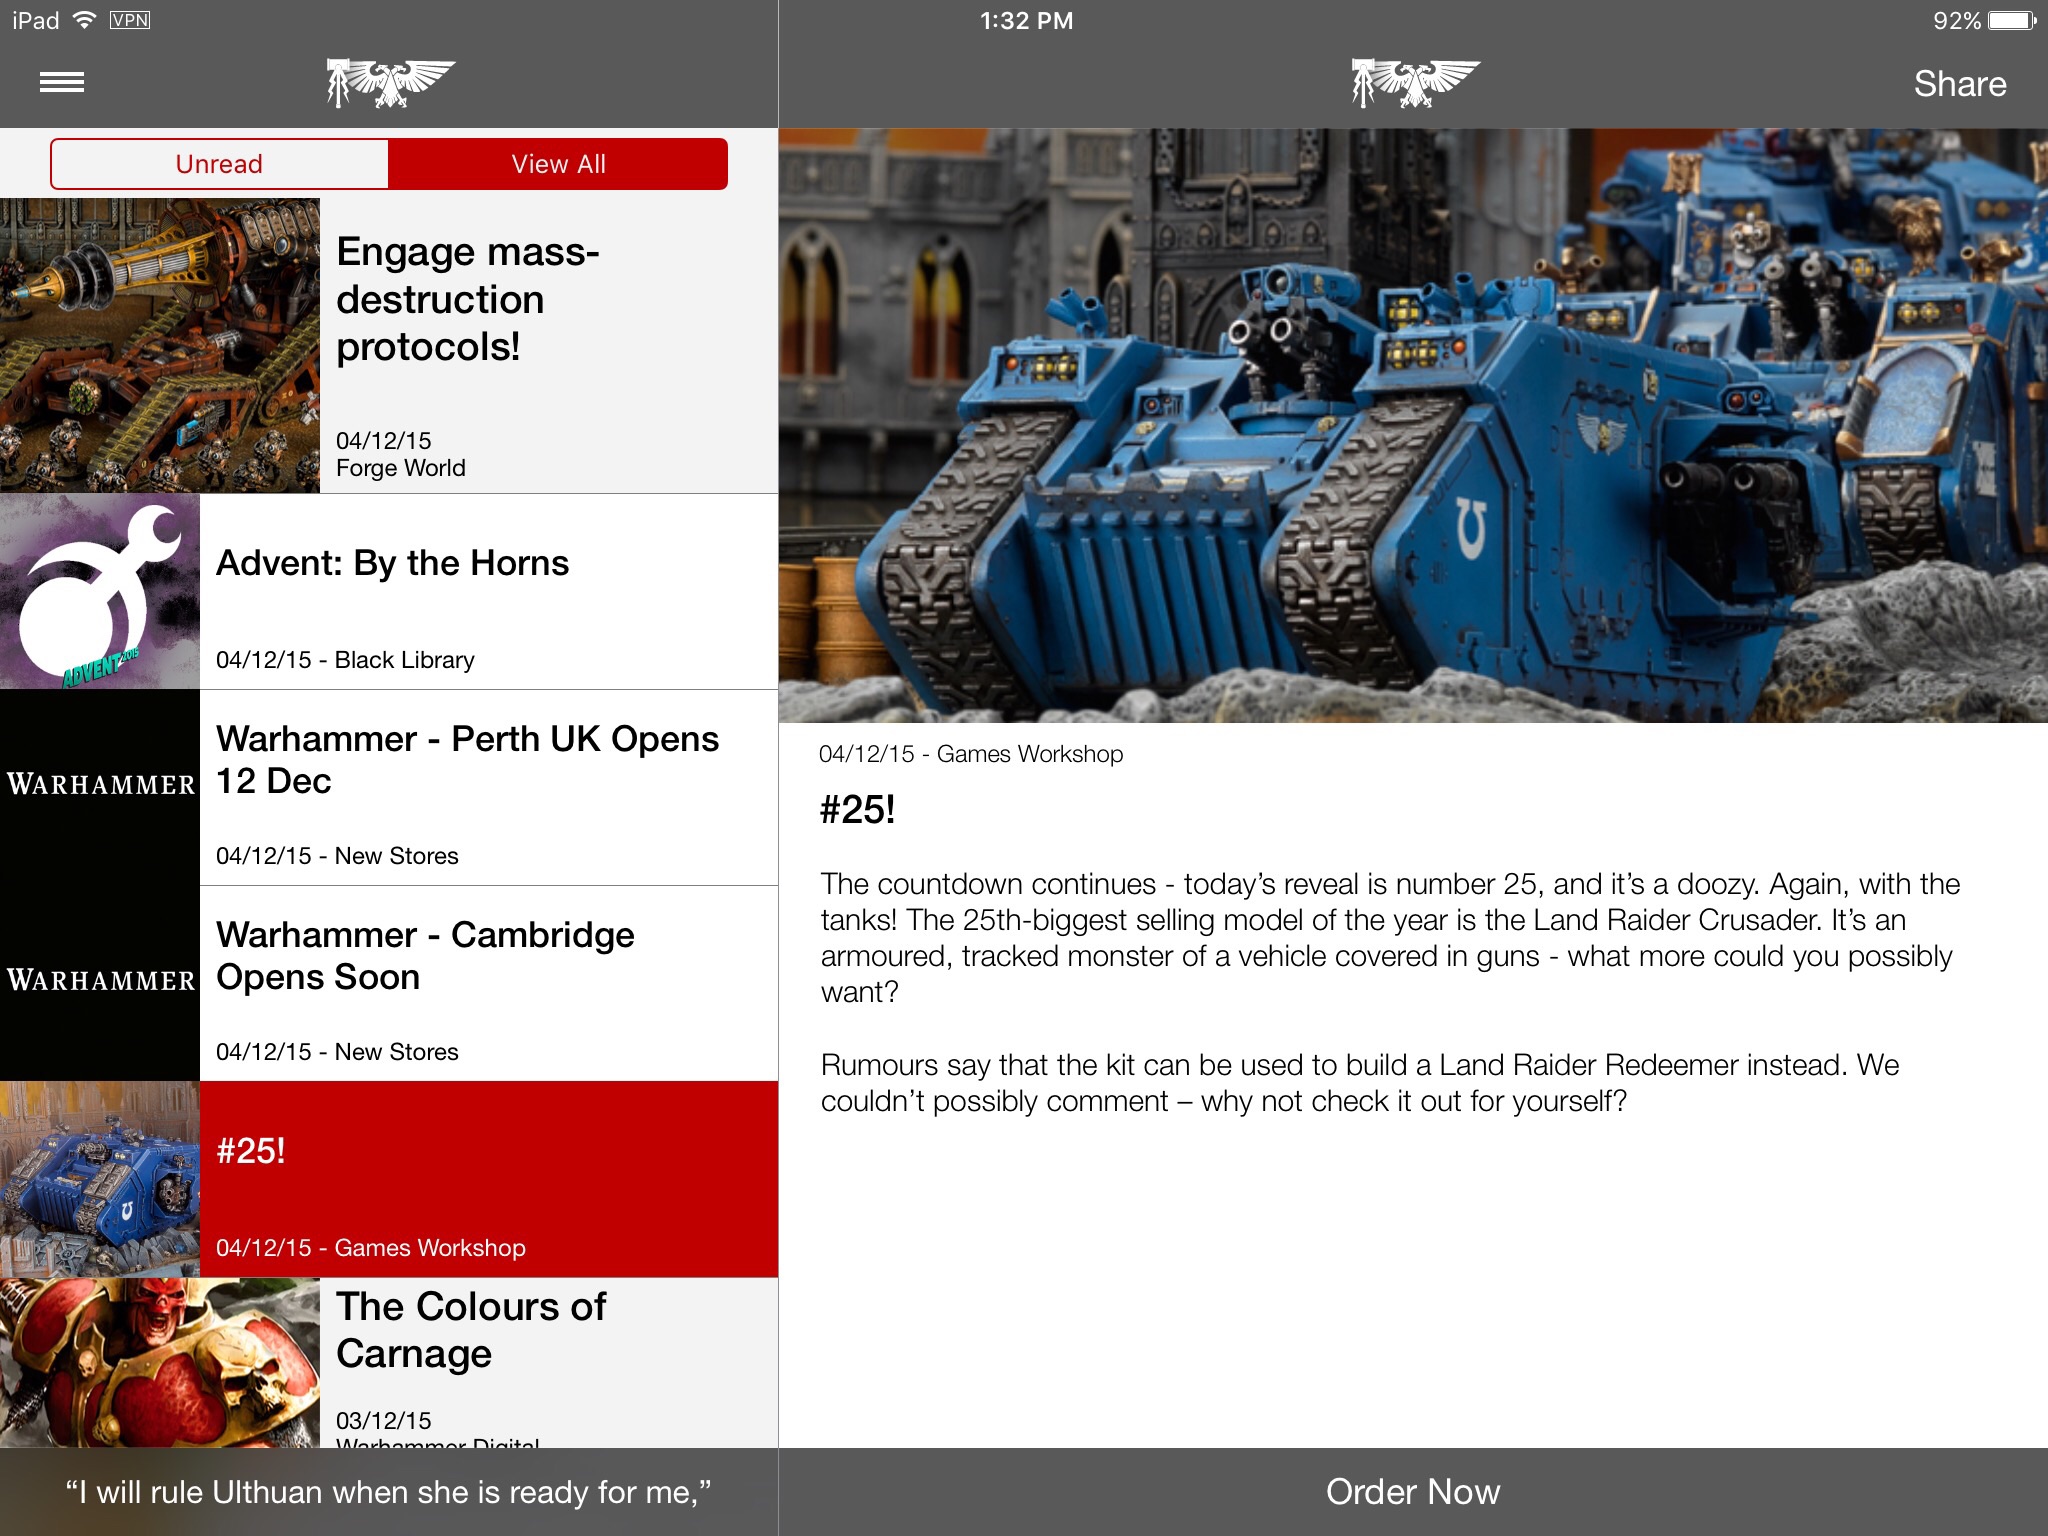Screen dimensions: 2048x1536
Task: Share this article
Action: point(1959,84)
